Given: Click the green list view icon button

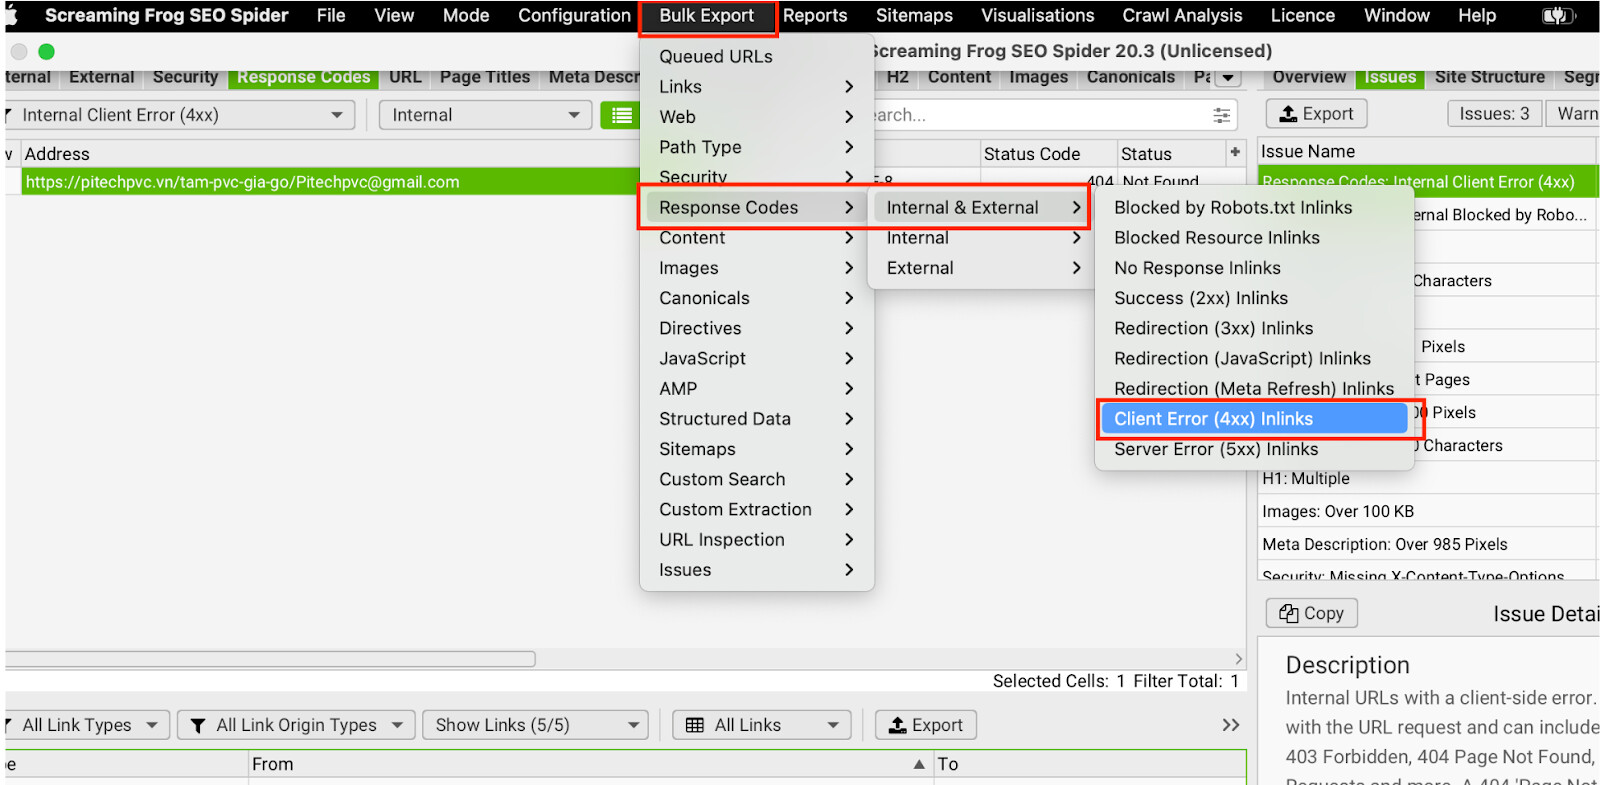Looking at the screenshot, I should click(x=621, y=115).
